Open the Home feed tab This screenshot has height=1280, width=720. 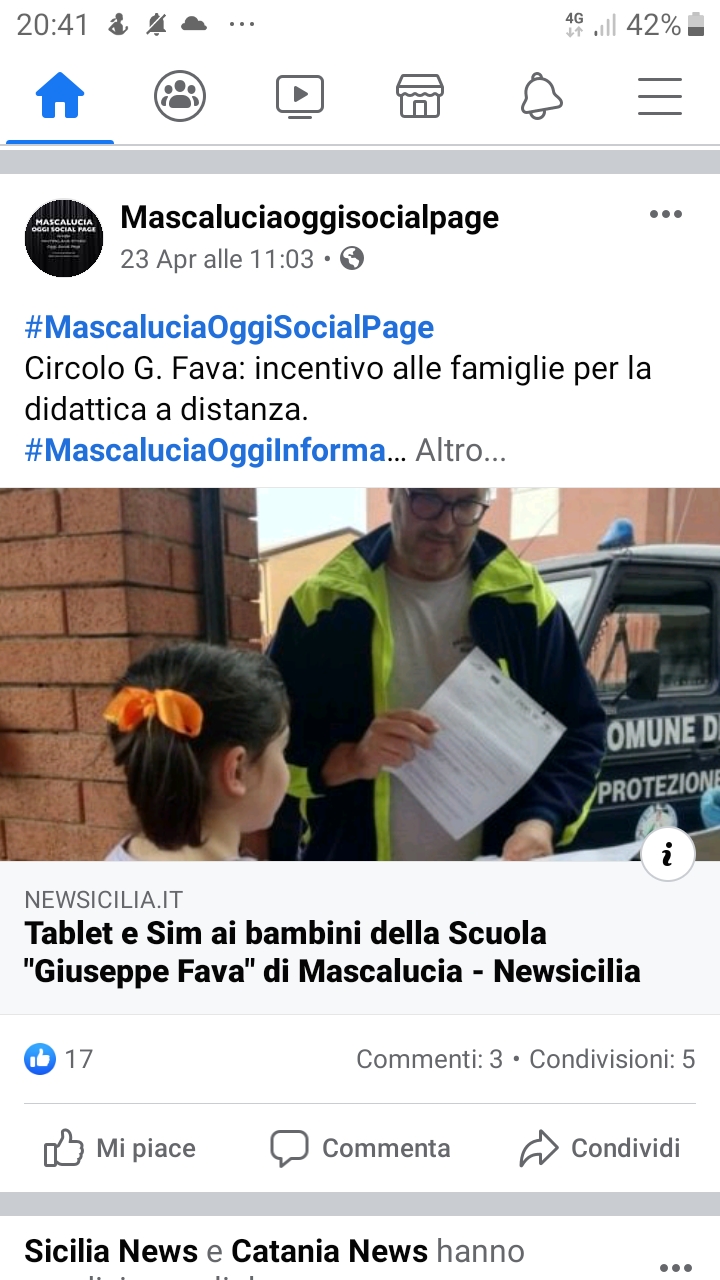coord(60,97)
